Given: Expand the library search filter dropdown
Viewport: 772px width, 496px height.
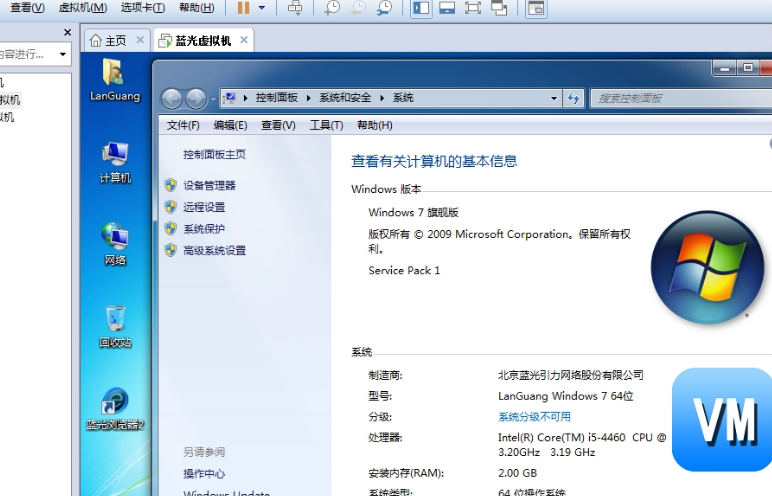Looking at the screenshot, I should pos(63,54).
